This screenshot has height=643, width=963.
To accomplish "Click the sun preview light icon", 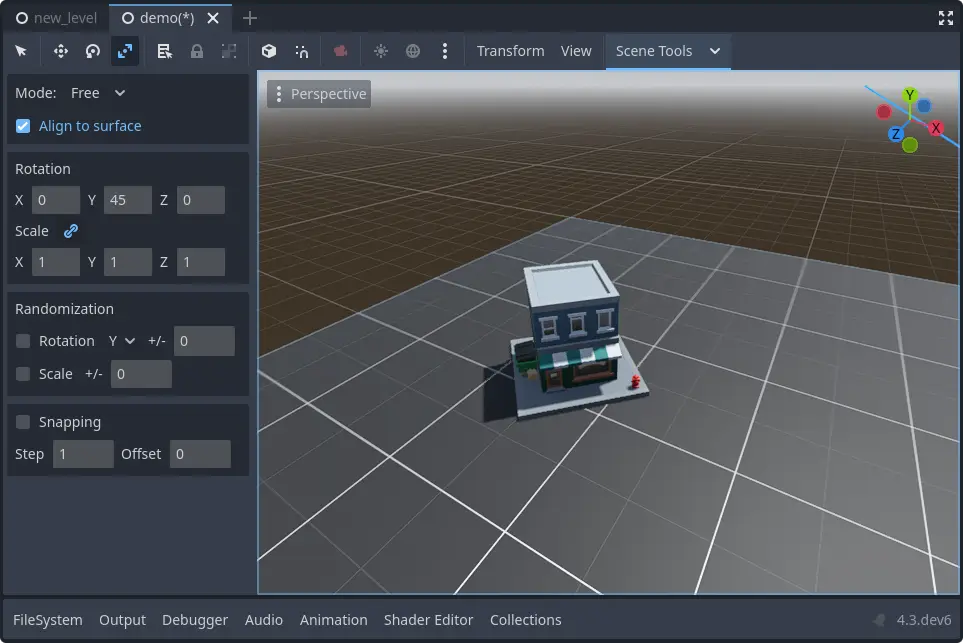I will pos(381,51).
